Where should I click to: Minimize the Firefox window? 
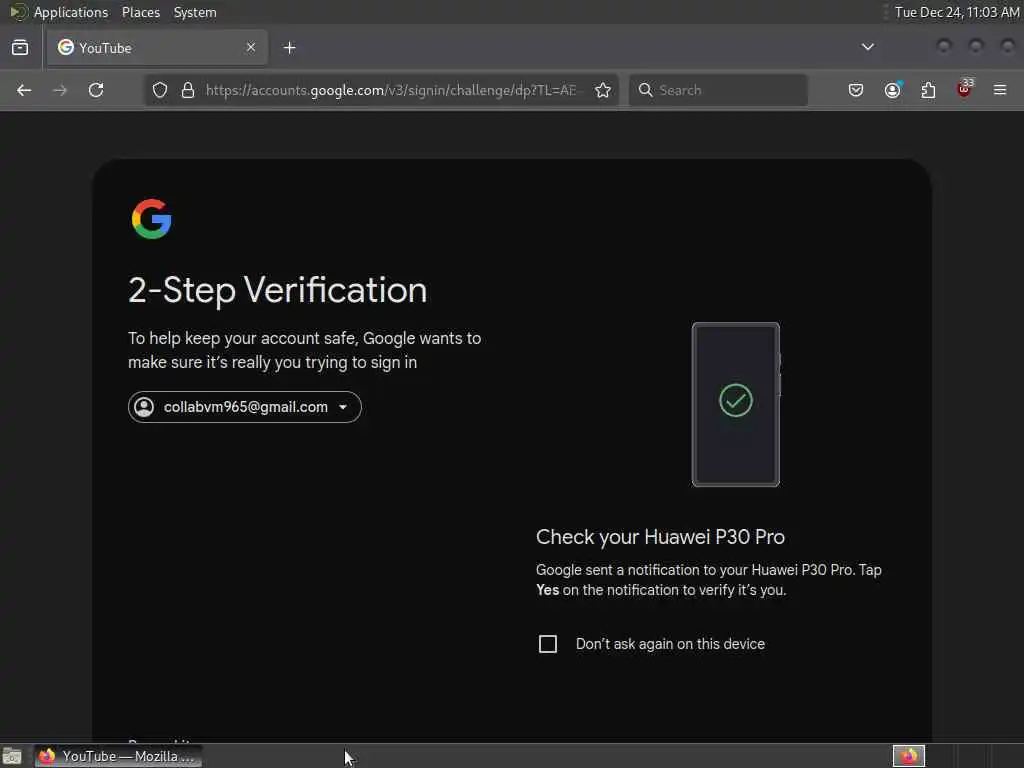pos(944,46)
